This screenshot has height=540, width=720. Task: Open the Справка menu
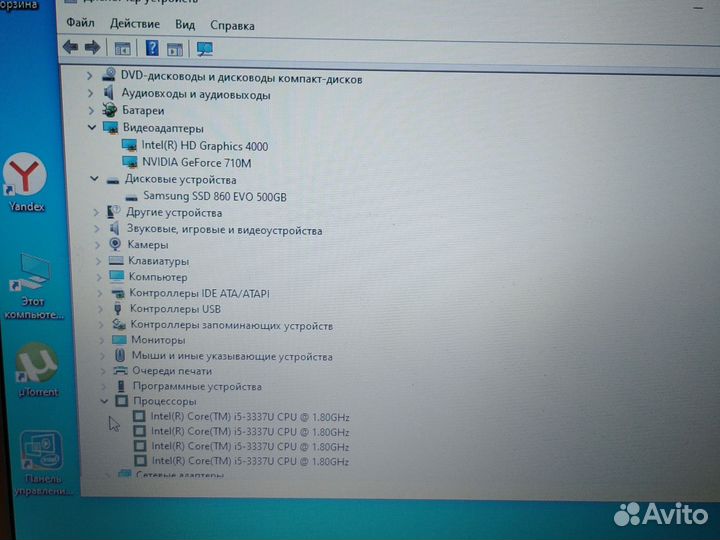pyautogui.click(x=232, y=26)
